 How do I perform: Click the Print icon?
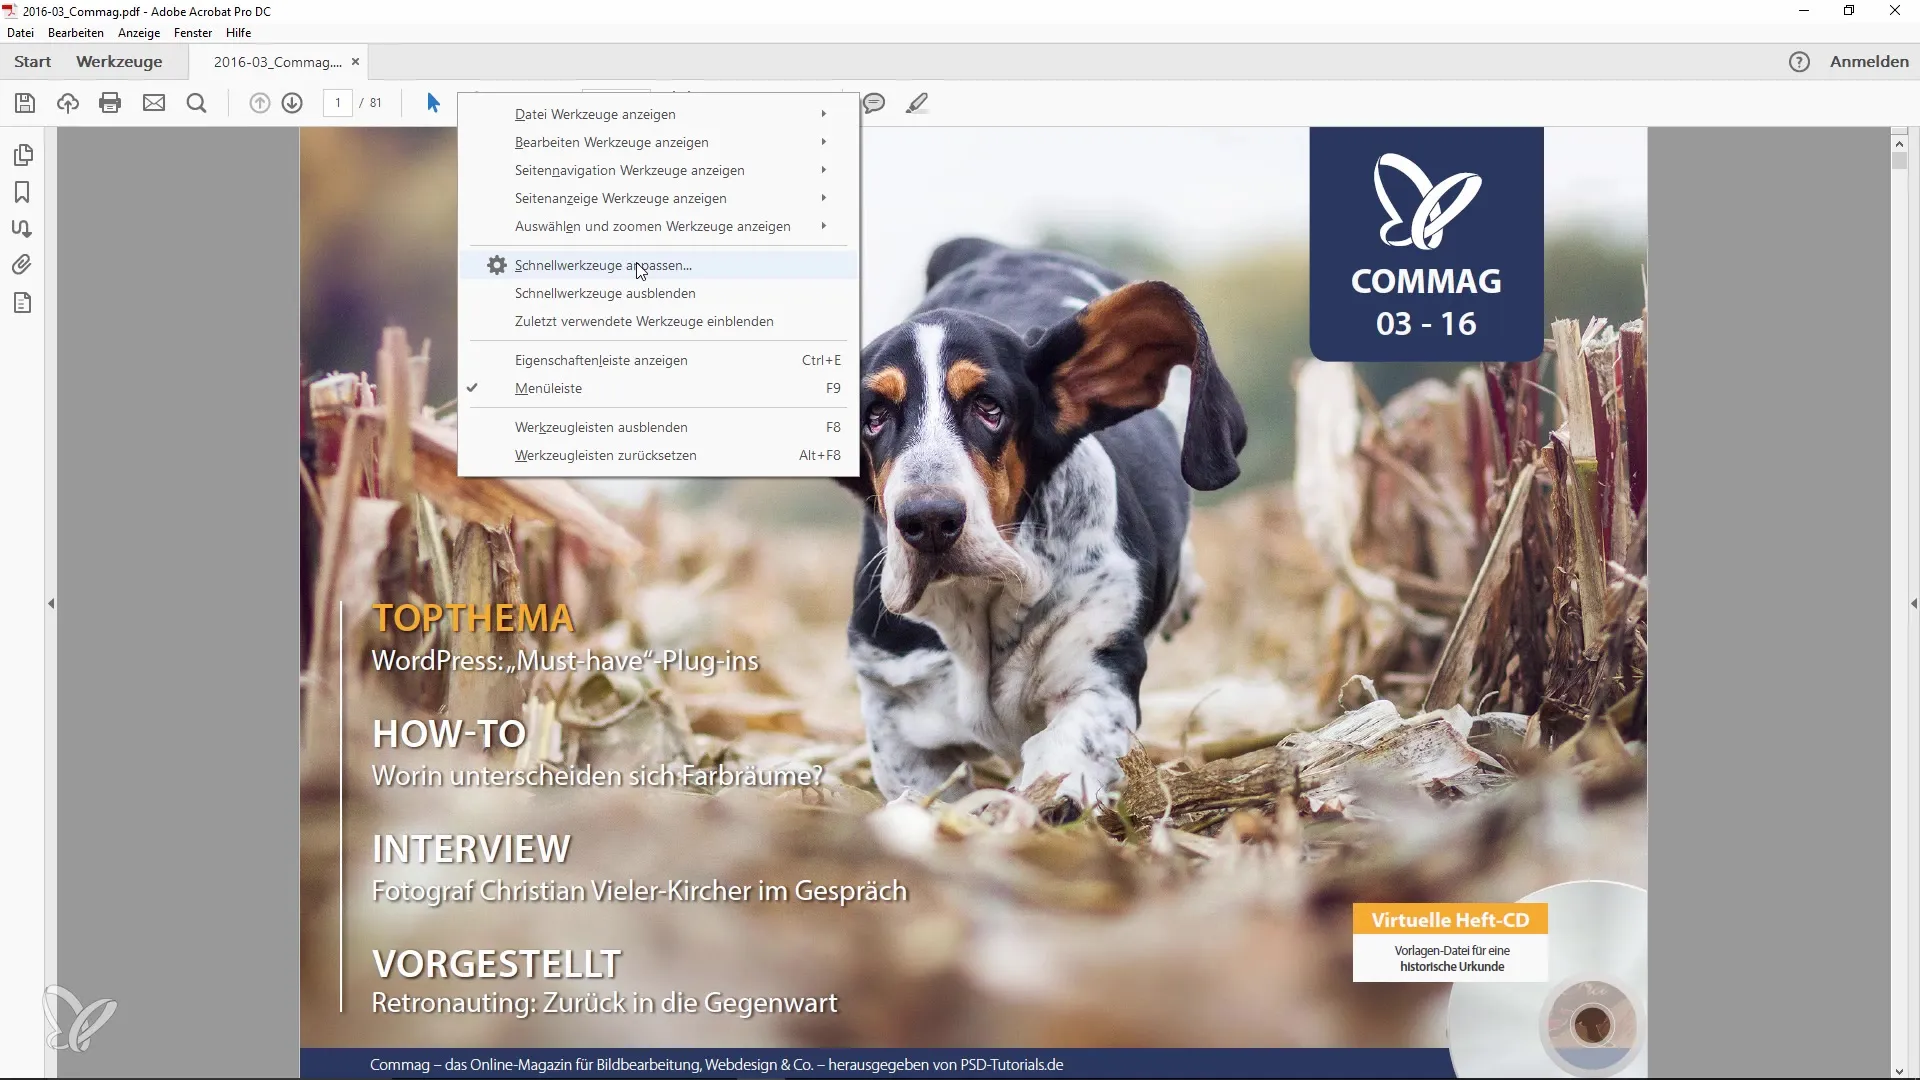(x=110, y=103)
